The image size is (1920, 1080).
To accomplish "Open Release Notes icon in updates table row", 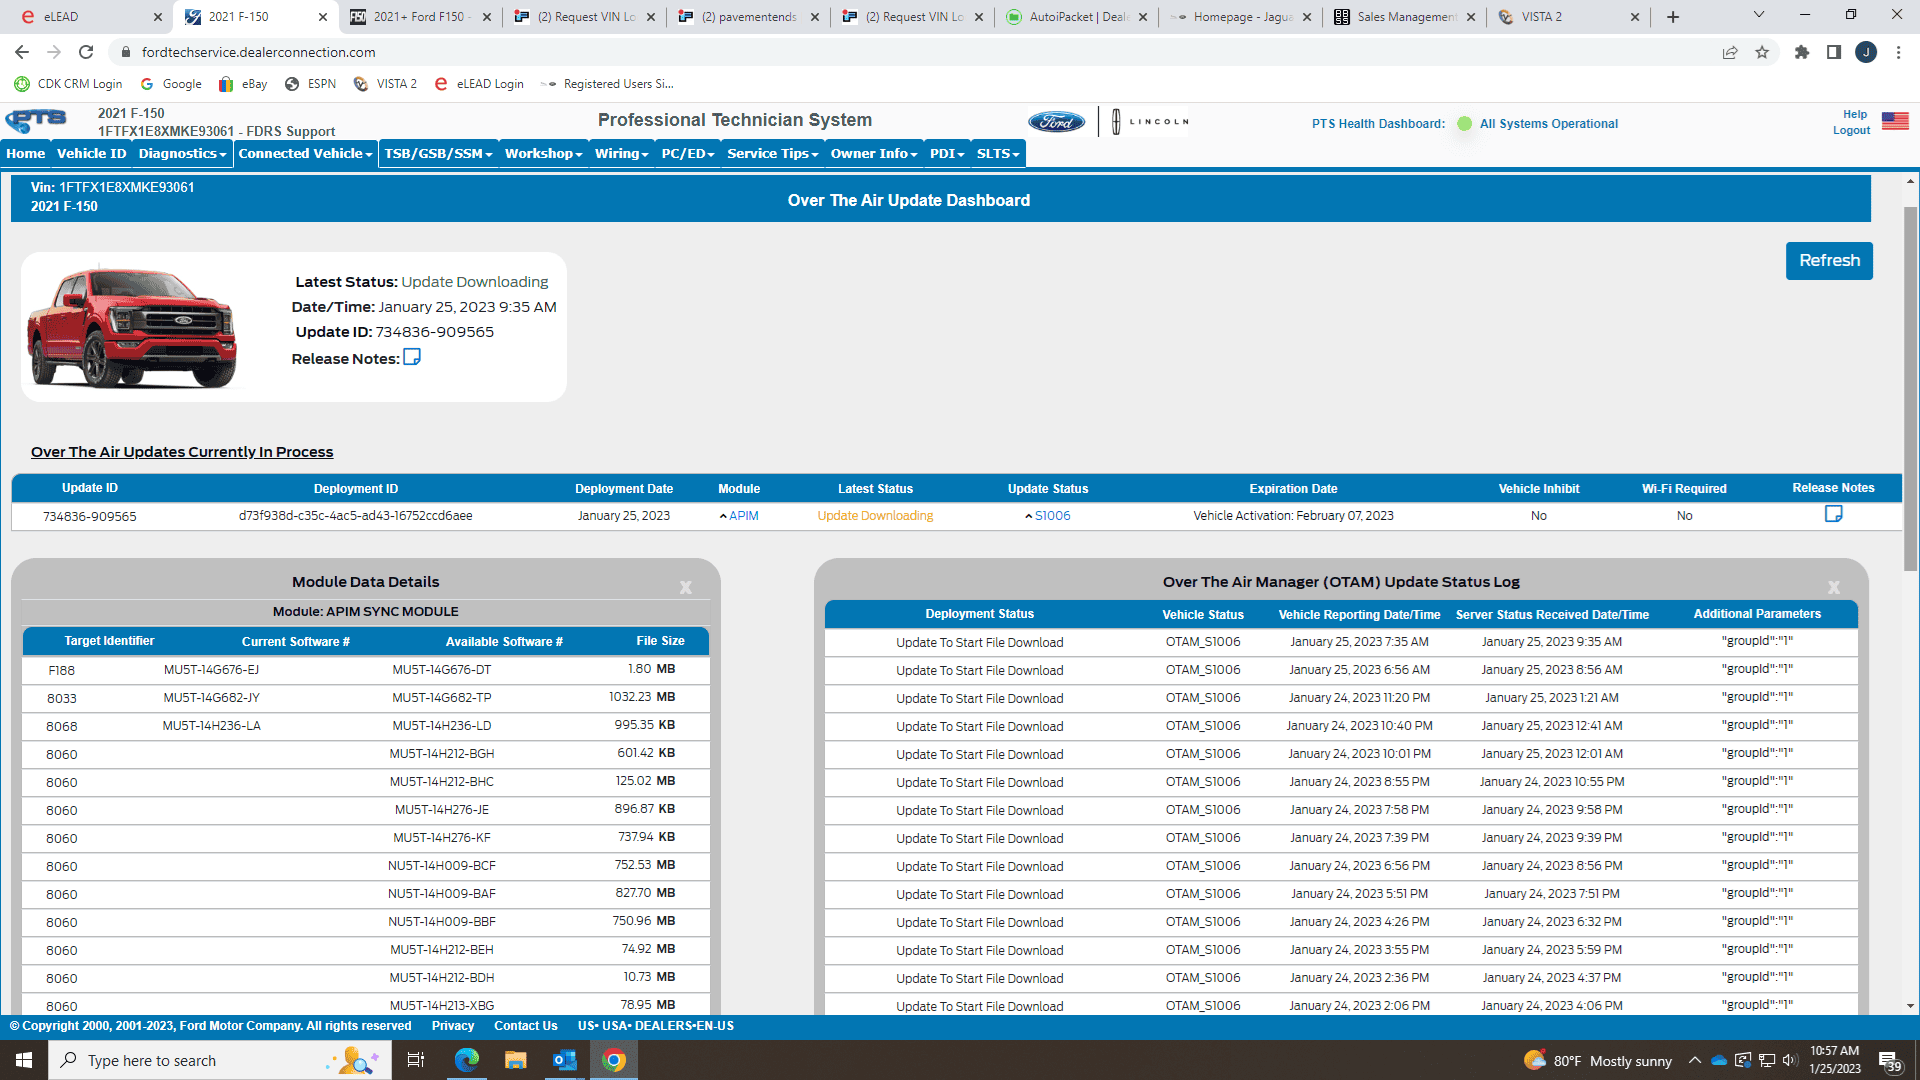I will [x=1833, y=514].
